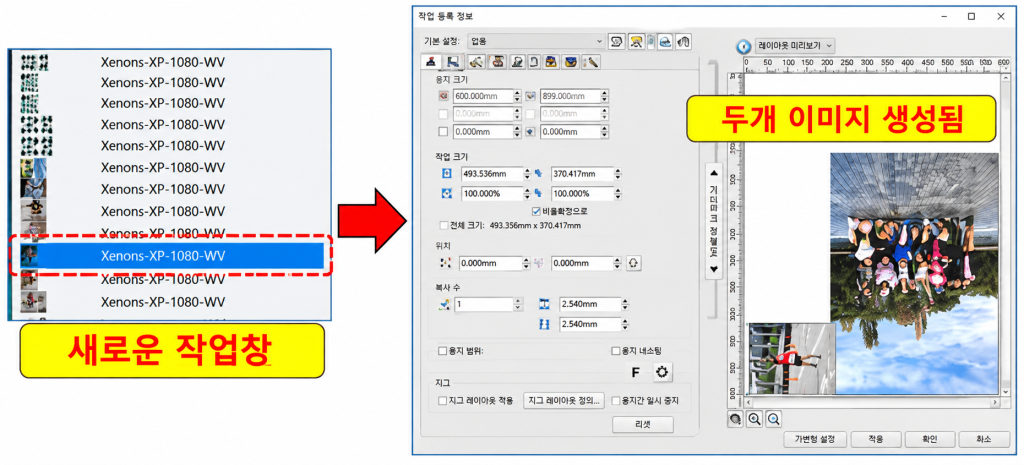Open the gear settings button beside F

coord(662,372)
